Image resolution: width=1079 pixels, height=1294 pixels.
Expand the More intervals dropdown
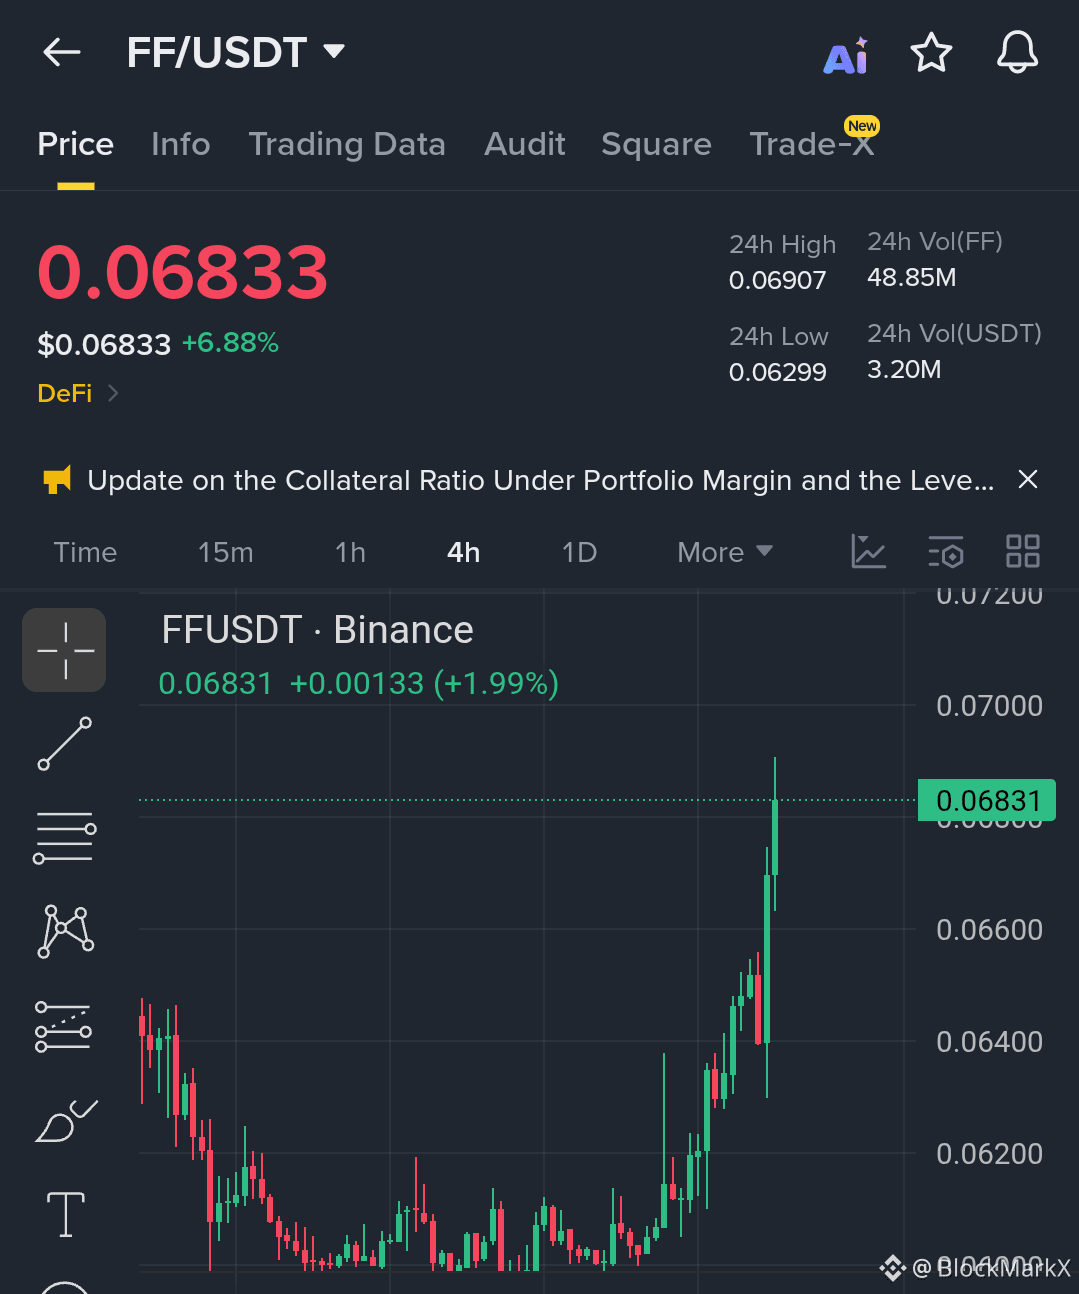[725, 552]
